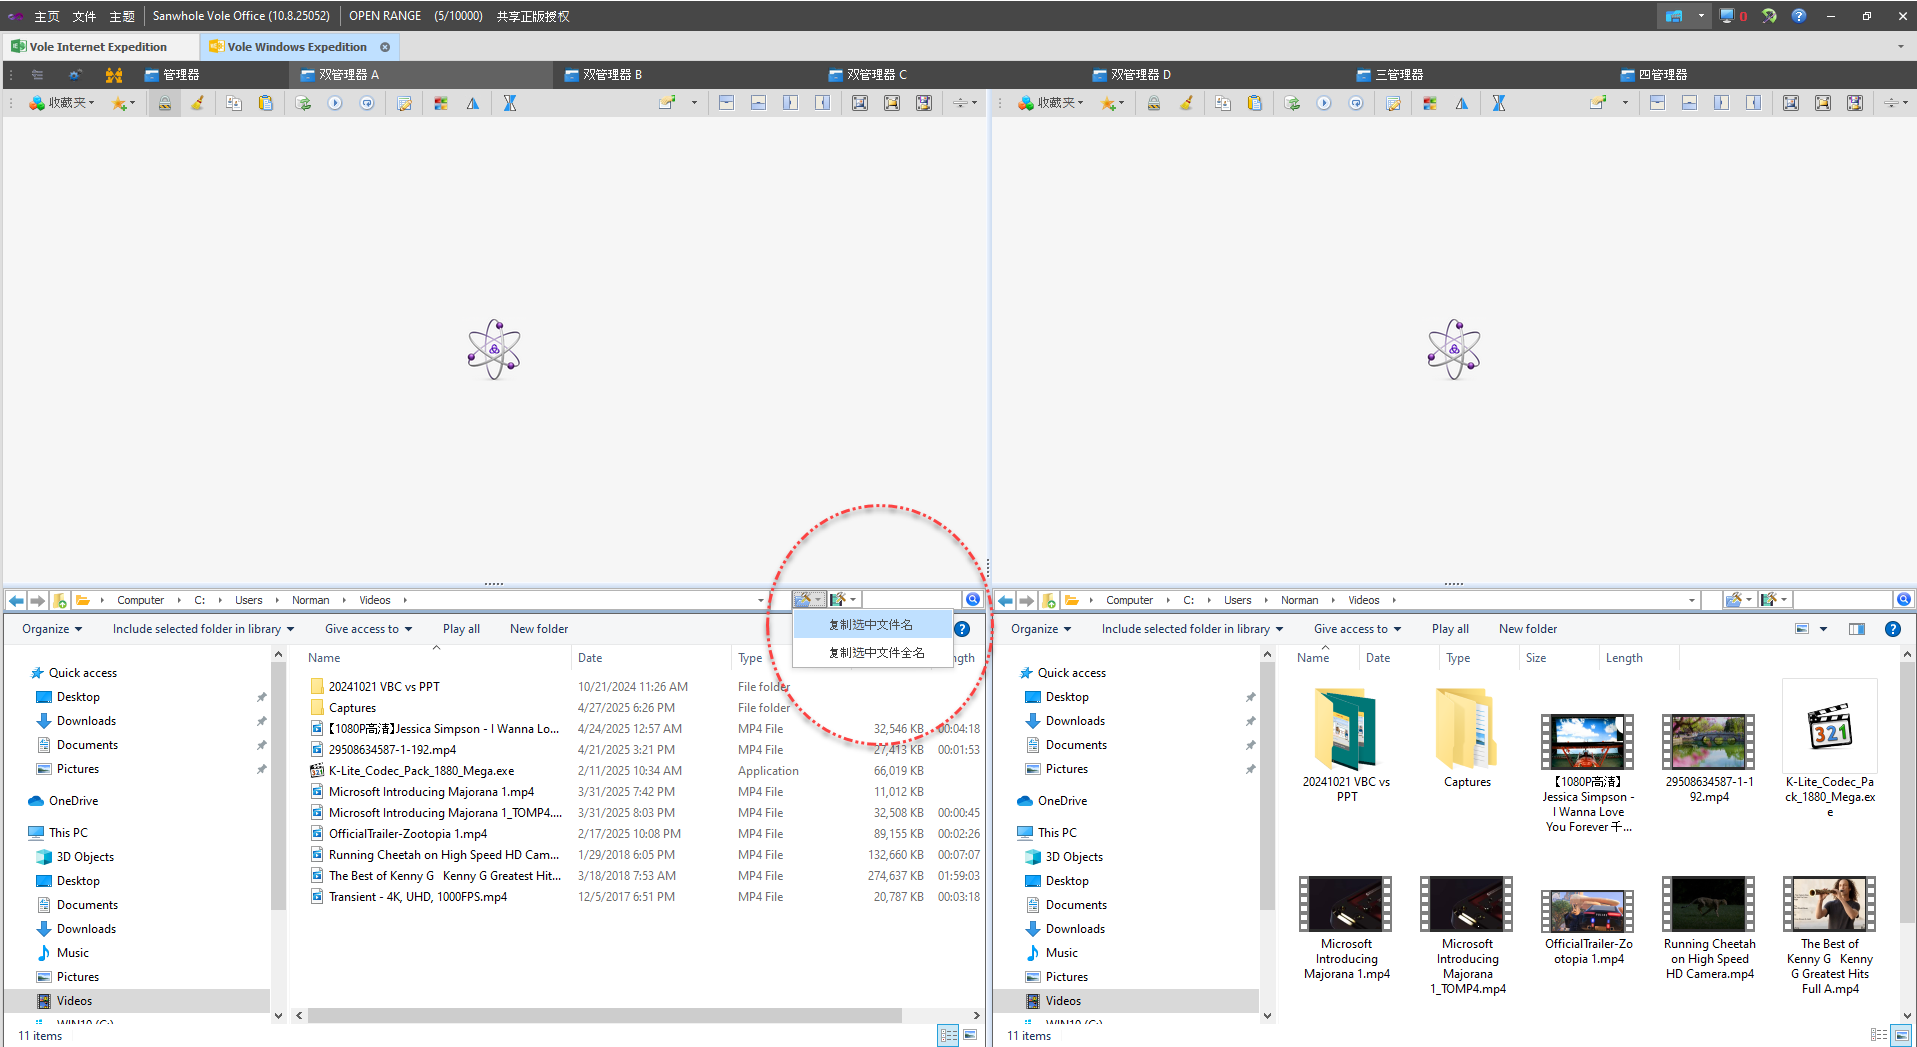Click Play all in the right pane
1917x1047 pixels.
point(1450,629)
